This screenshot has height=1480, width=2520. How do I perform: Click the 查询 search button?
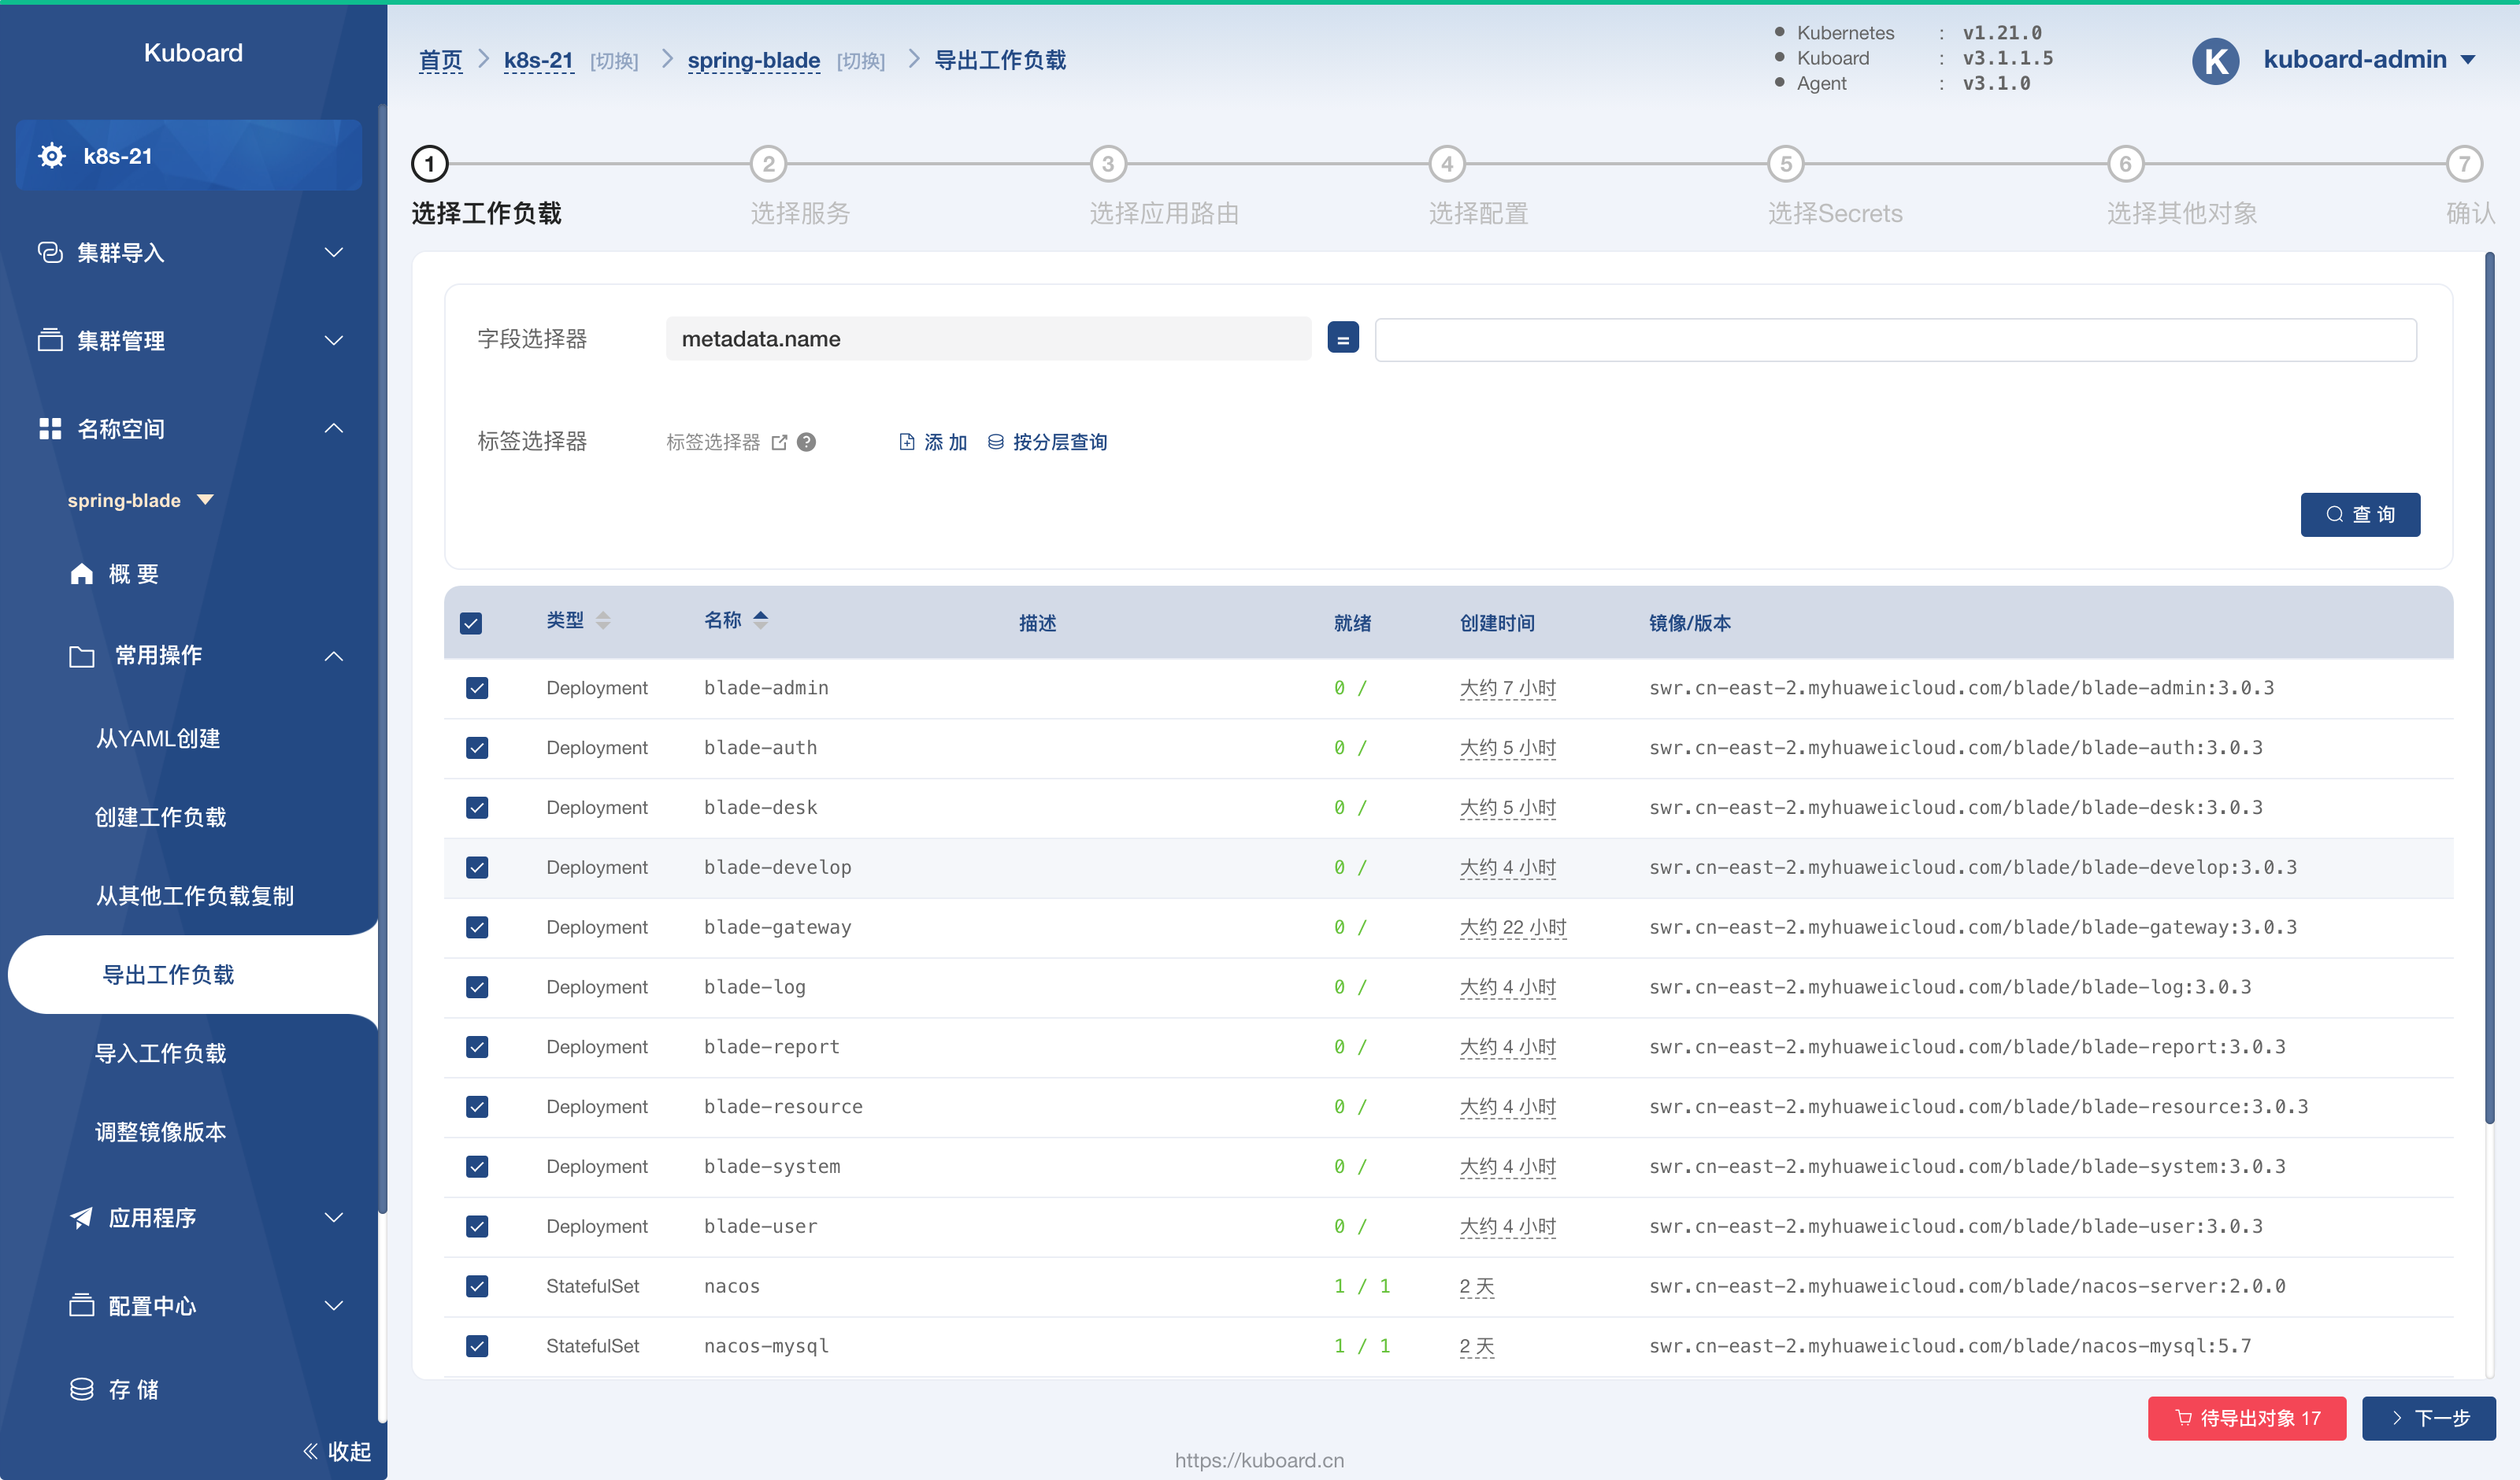coord(2360,514)
